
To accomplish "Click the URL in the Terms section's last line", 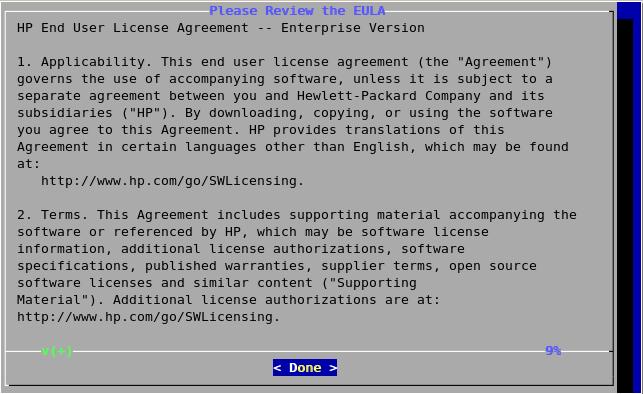I will pos(148,317).
